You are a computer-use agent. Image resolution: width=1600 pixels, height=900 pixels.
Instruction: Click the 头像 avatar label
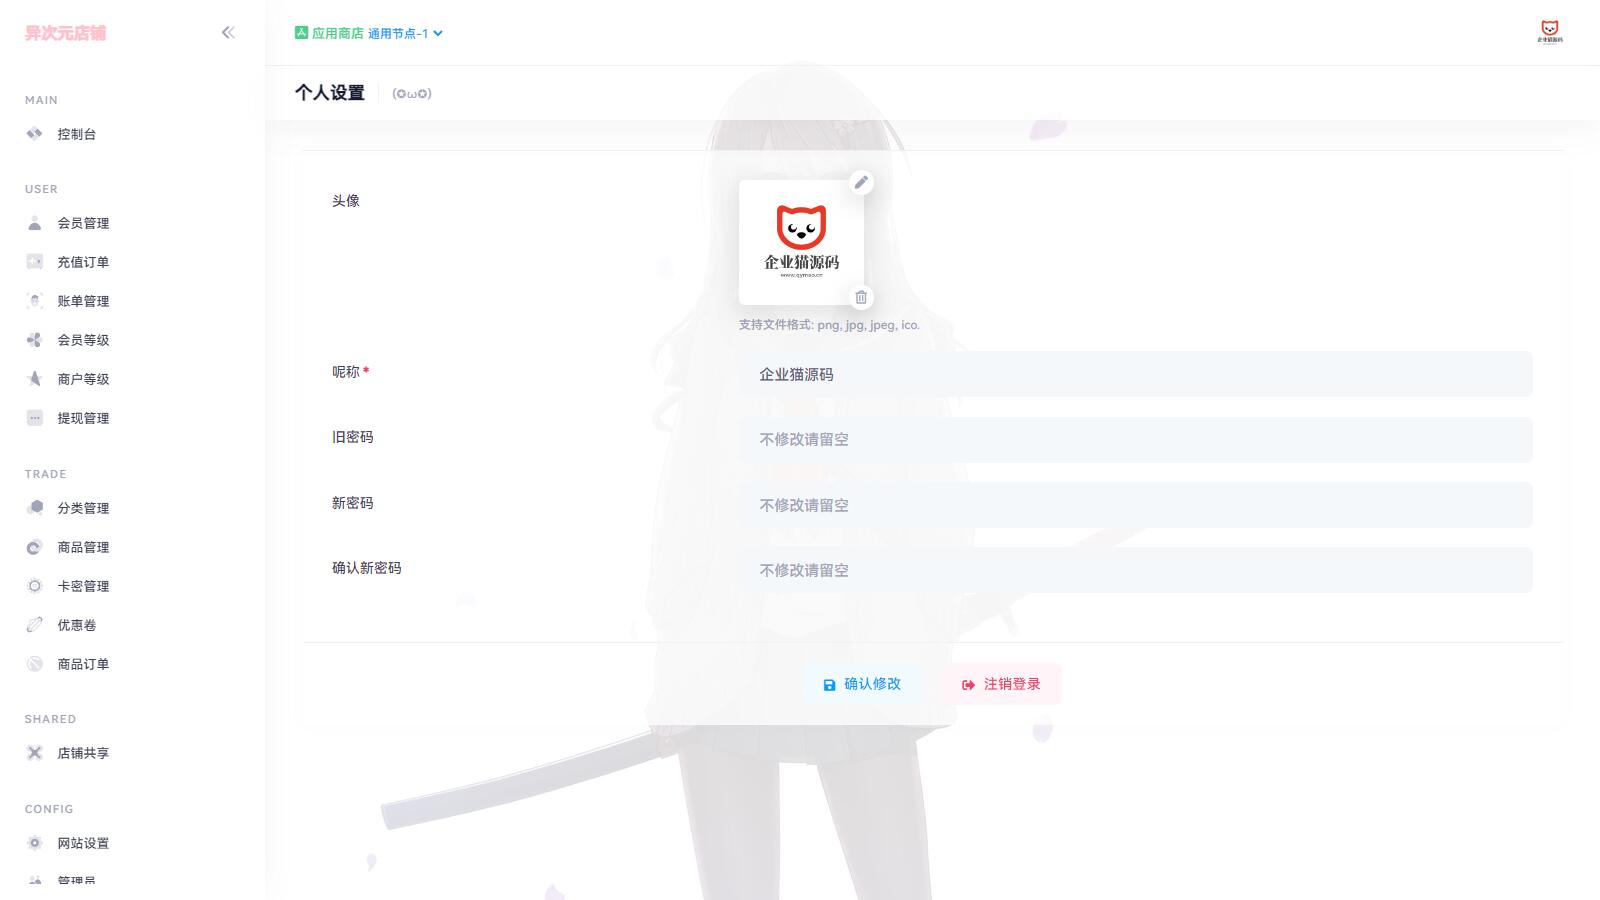click(x=346, y=201)
